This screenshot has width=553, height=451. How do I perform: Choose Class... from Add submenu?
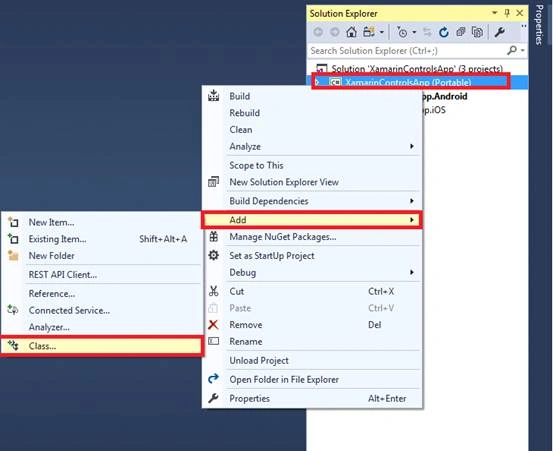(102, 346)
